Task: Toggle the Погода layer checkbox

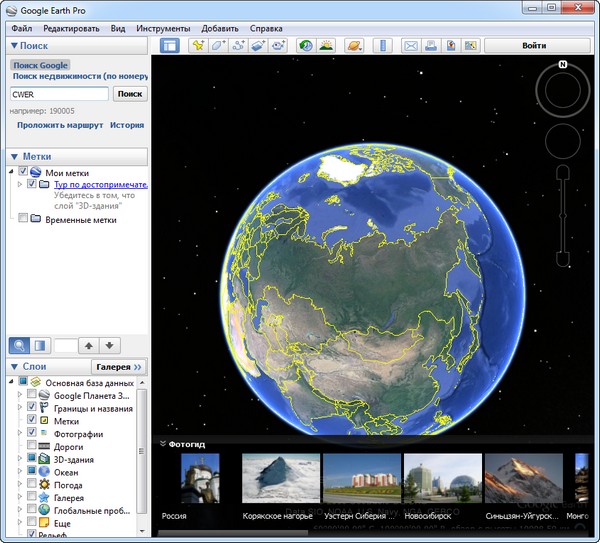Action: click(x=33, y=484)
